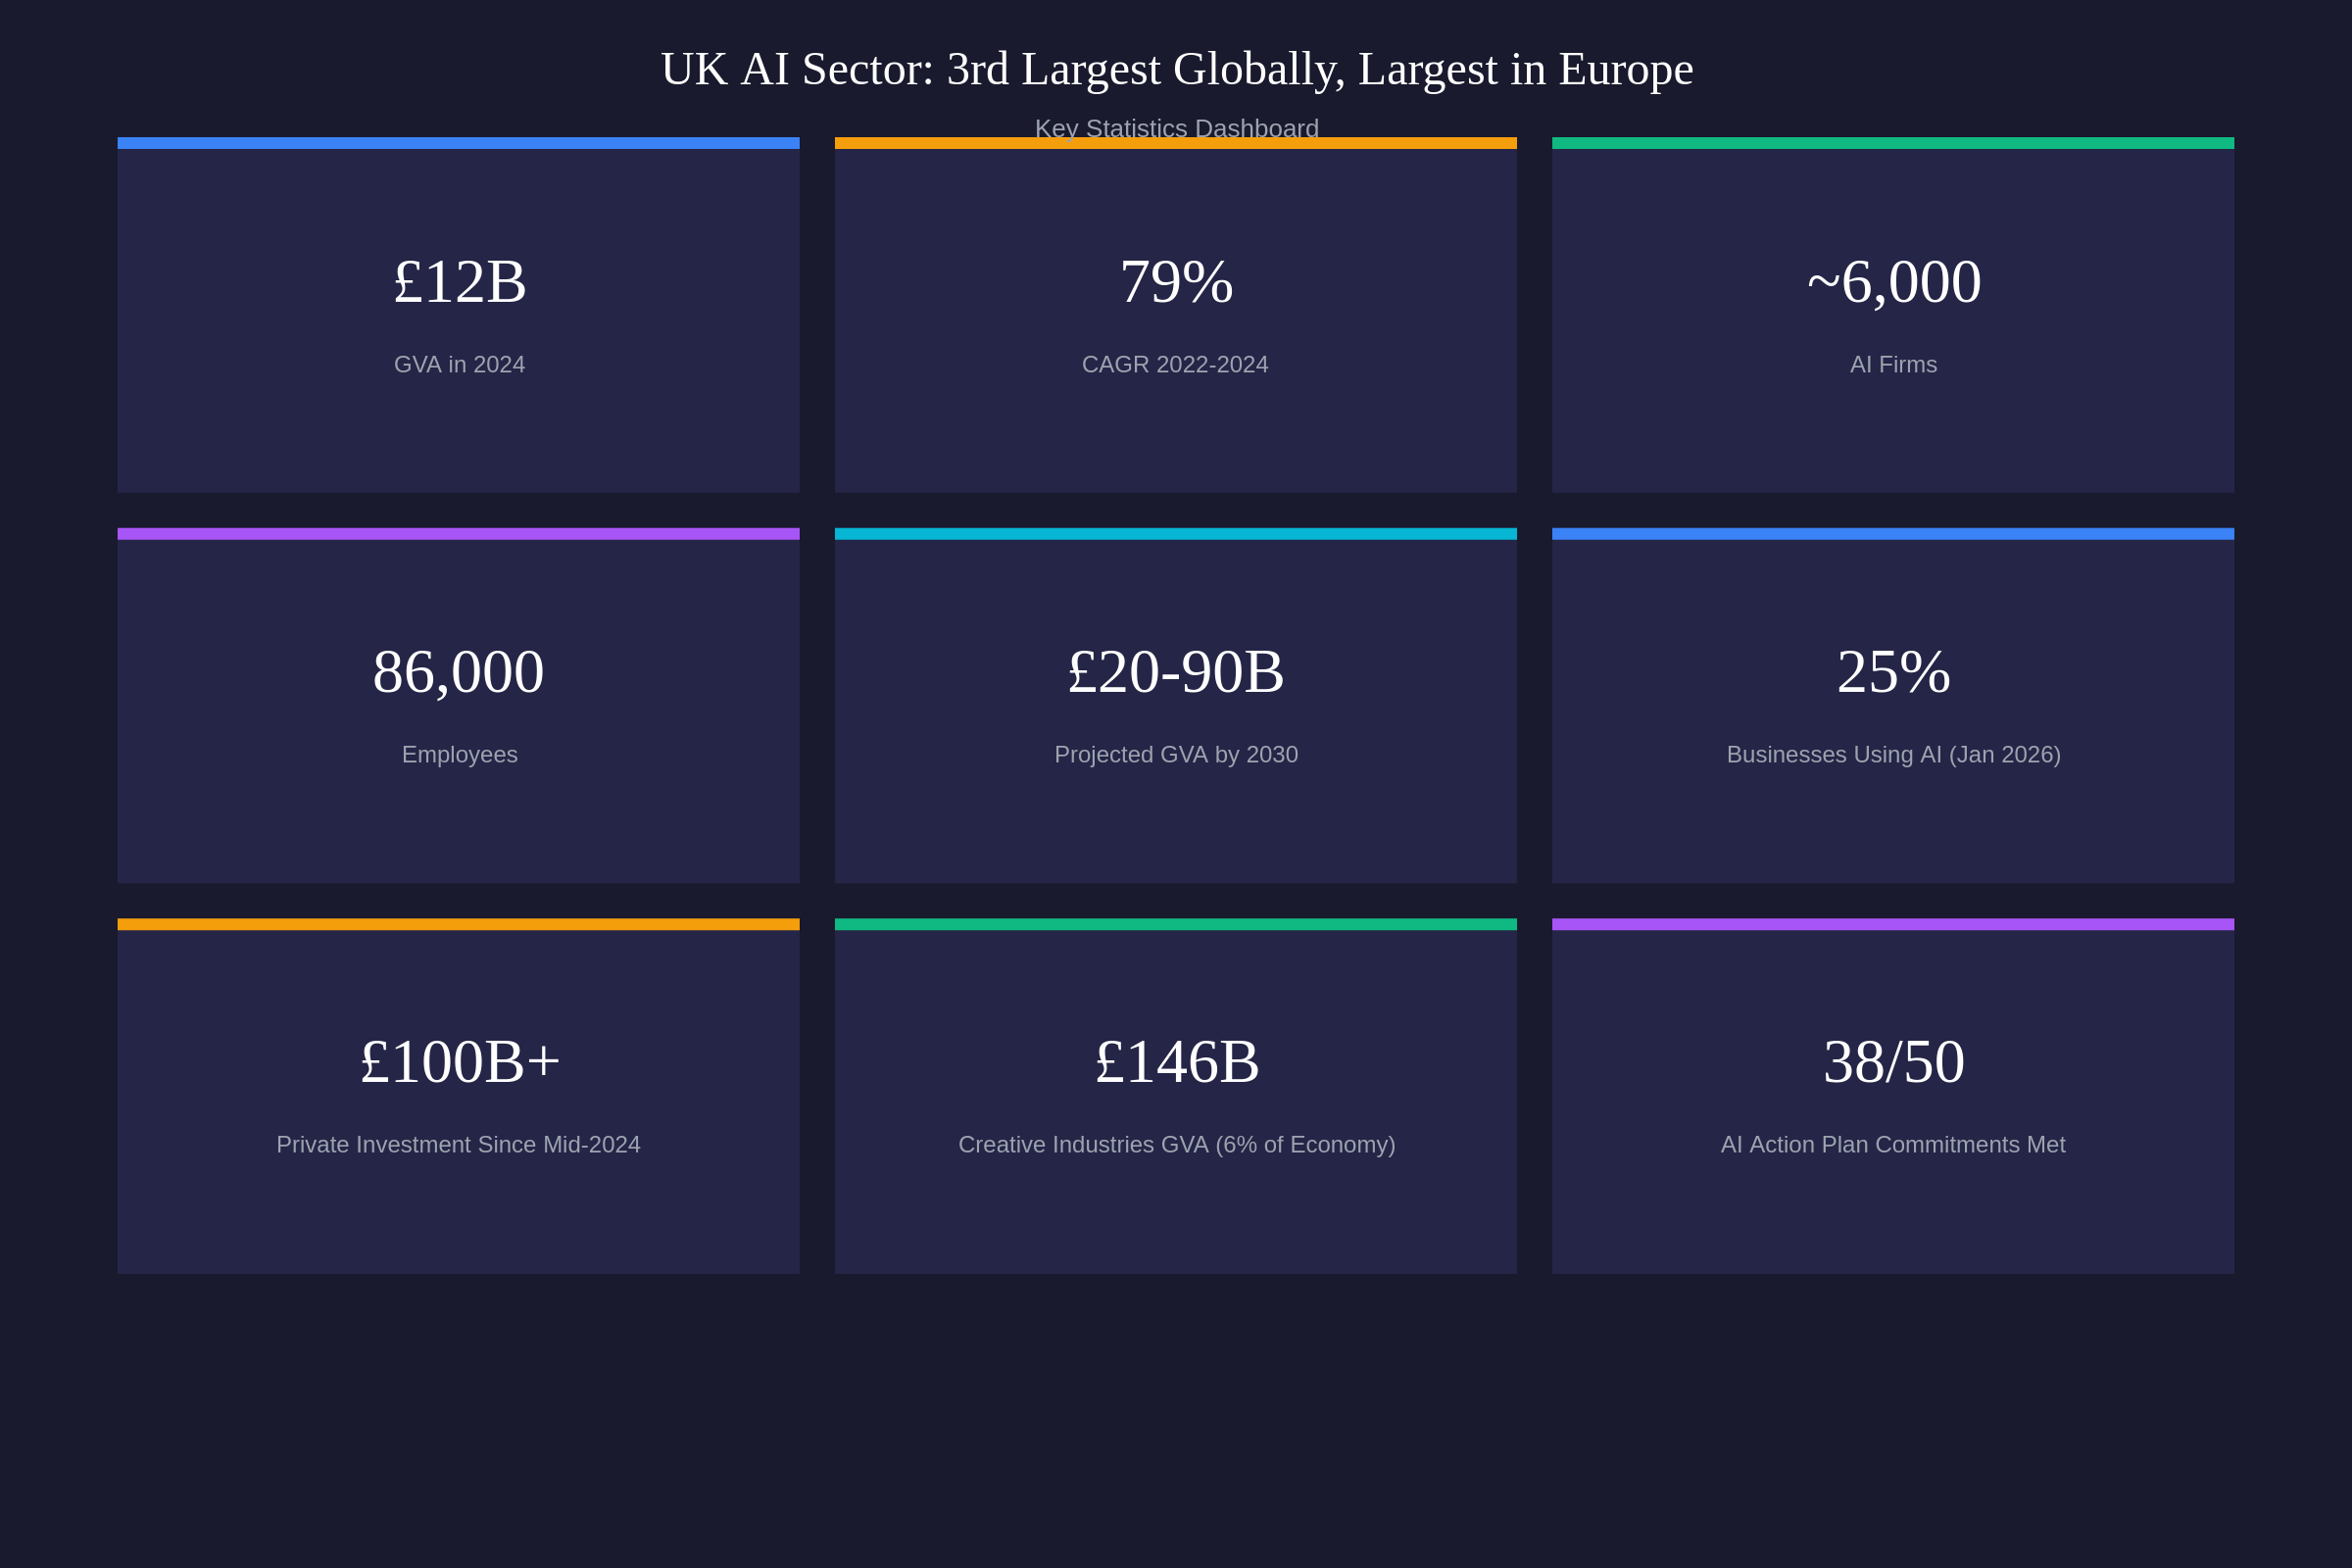
Task: Click the AI Firms label
Action: (1893, 365)
